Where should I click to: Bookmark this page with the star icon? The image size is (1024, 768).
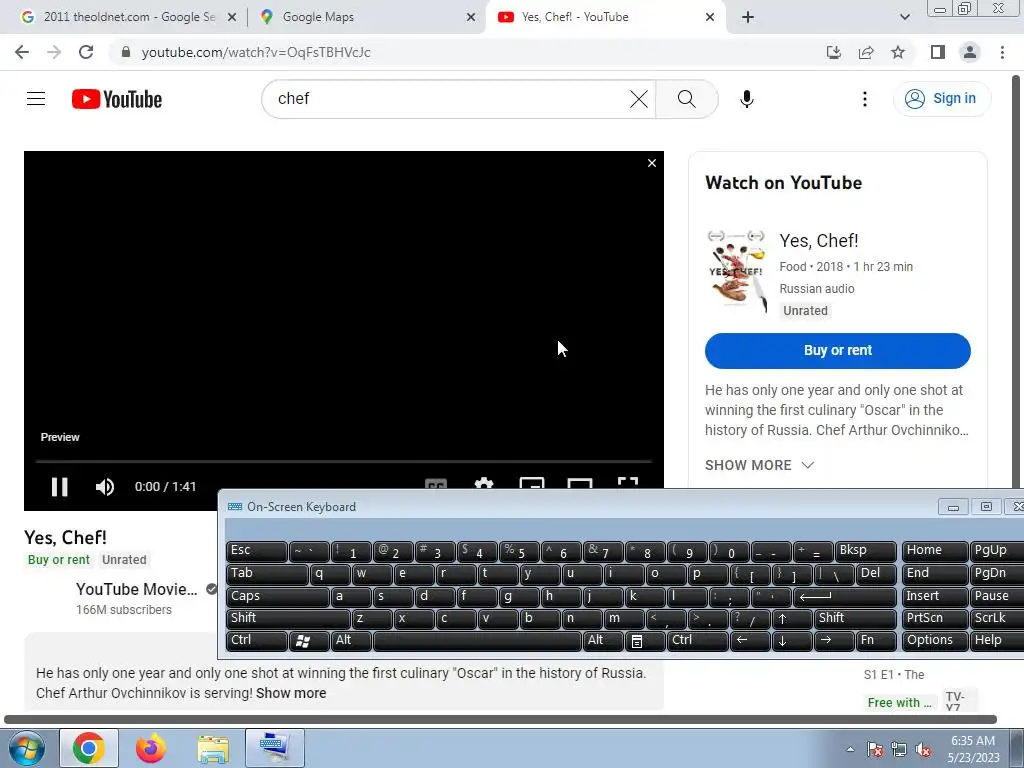coord(898,52)
